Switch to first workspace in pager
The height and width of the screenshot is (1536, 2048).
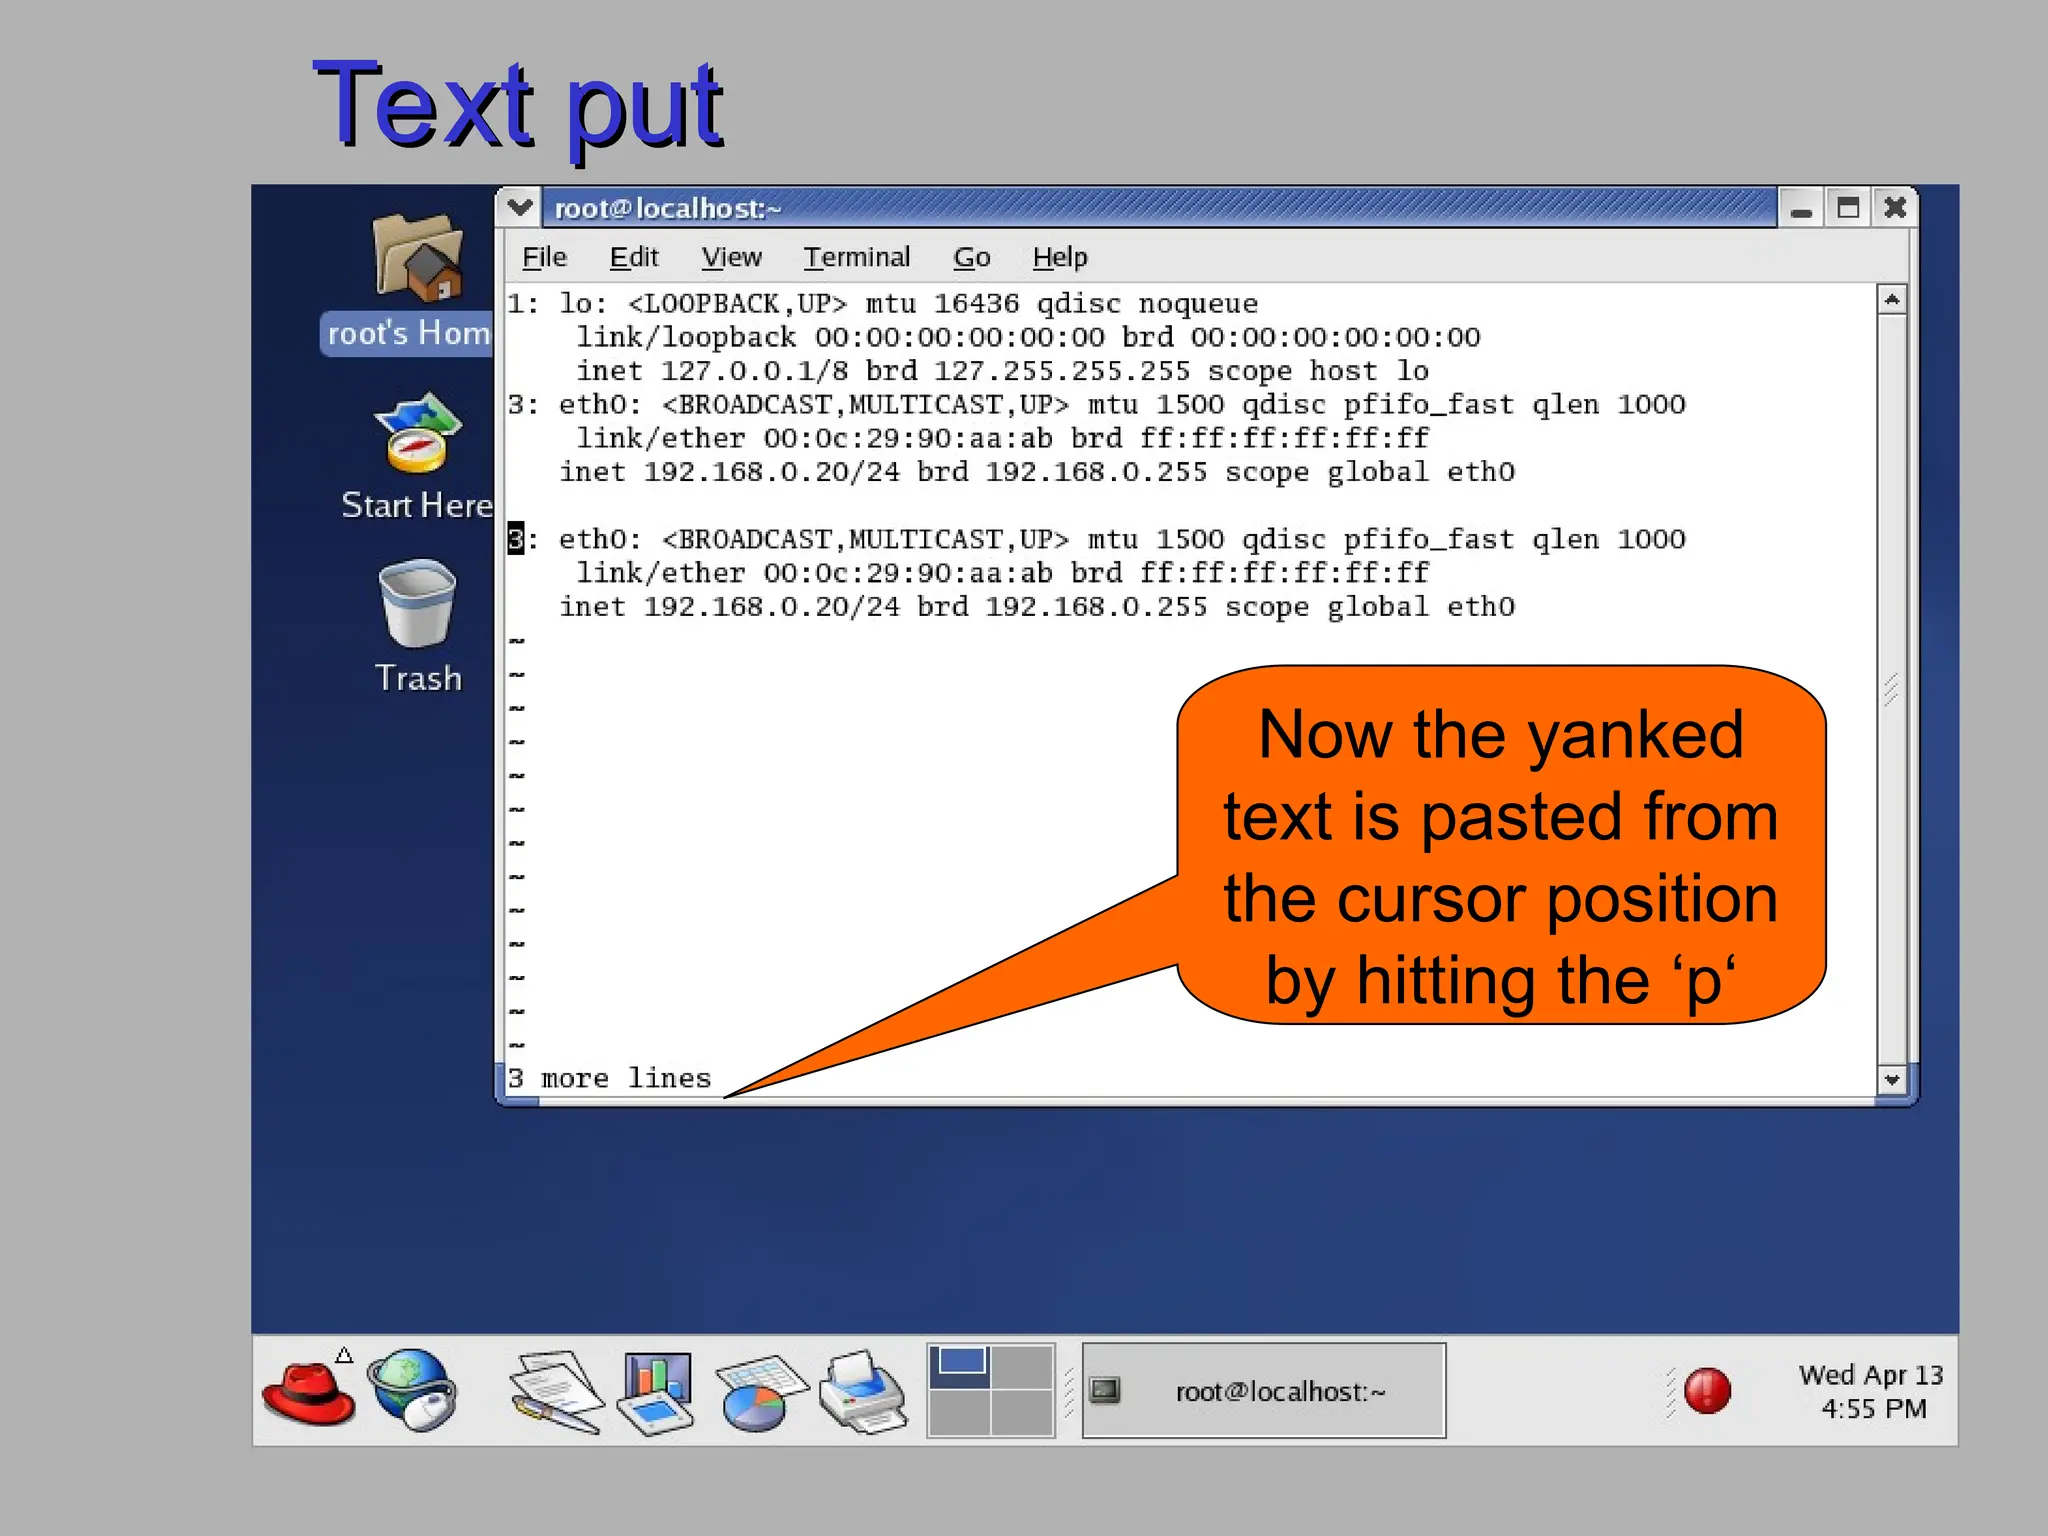coord(960,1366)
